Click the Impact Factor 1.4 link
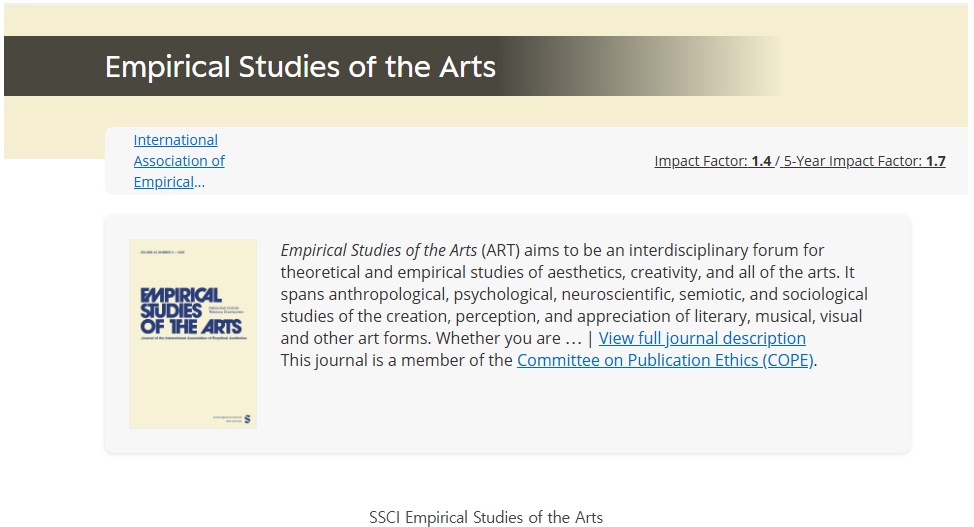Image resolution: width=974 pixels, height=527 pixels. click(713, 161)
